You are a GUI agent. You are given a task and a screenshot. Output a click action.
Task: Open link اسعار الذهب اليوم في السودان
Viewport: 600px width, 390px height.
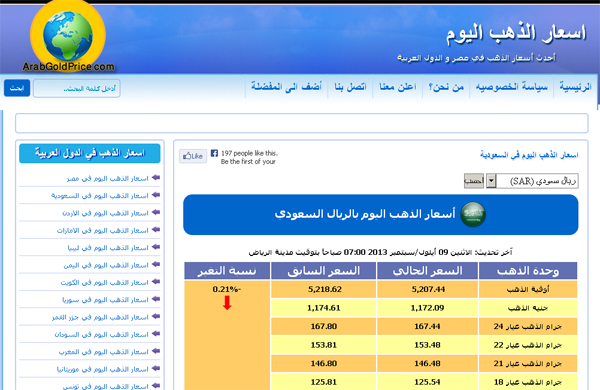point(101,335)
